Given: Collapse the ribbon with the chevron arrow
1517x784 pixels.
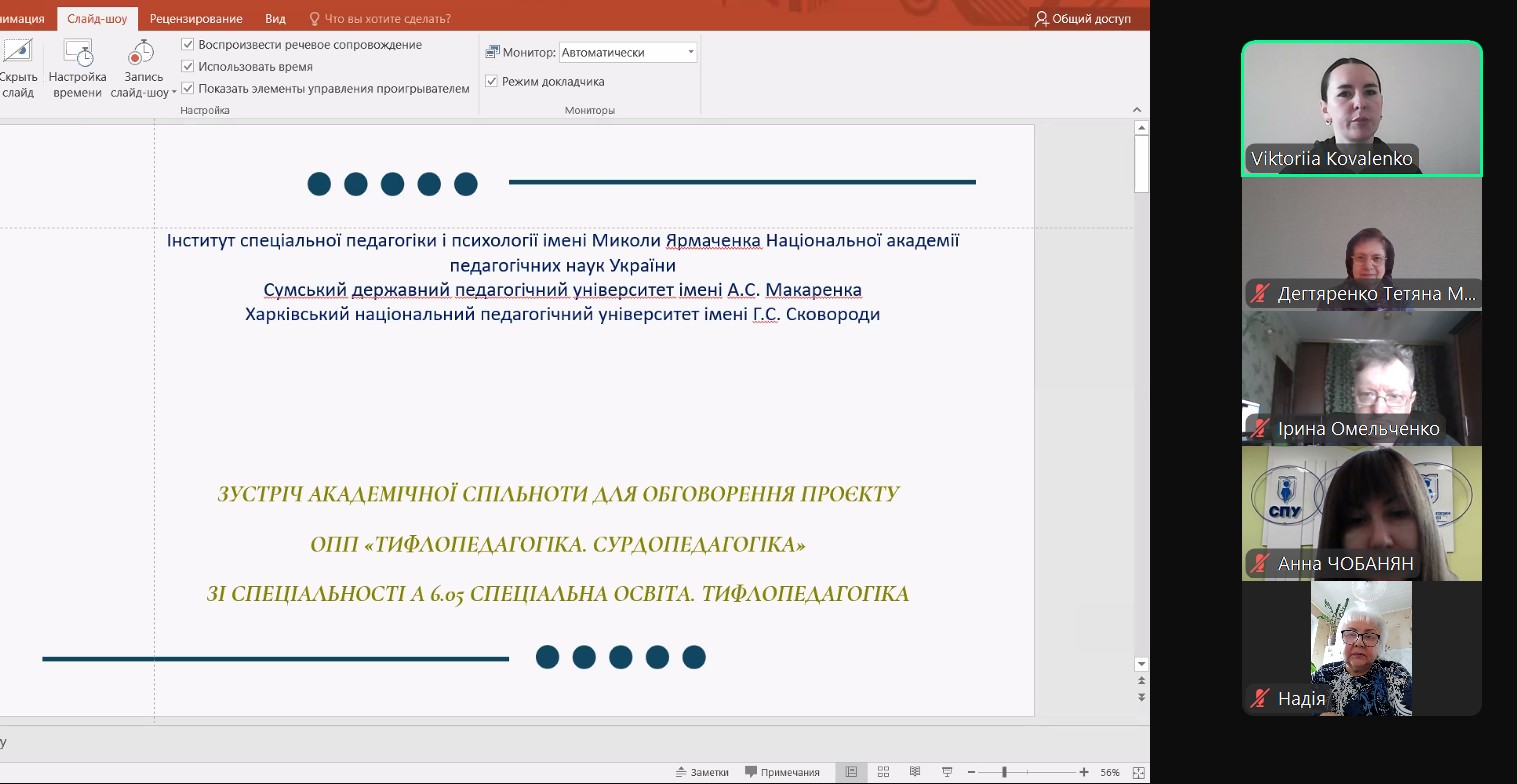Looking at the screenshot, I should pos(1137,110).
